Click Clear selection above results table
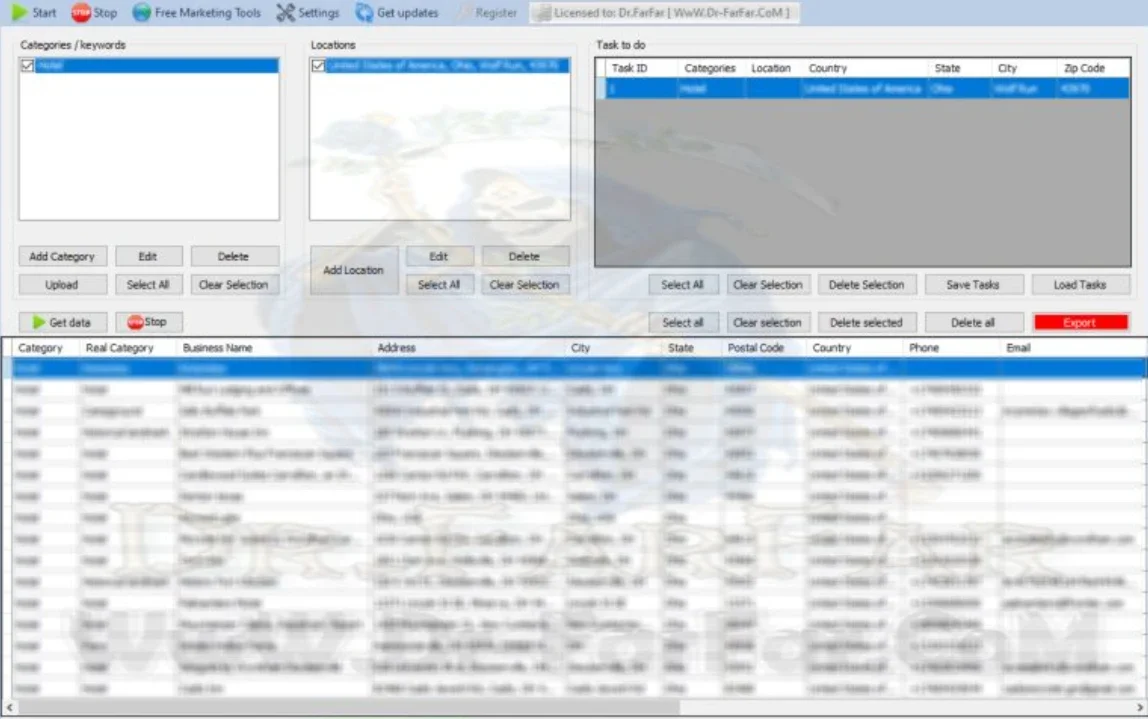The image size is (1148, 719). point(768,322)
